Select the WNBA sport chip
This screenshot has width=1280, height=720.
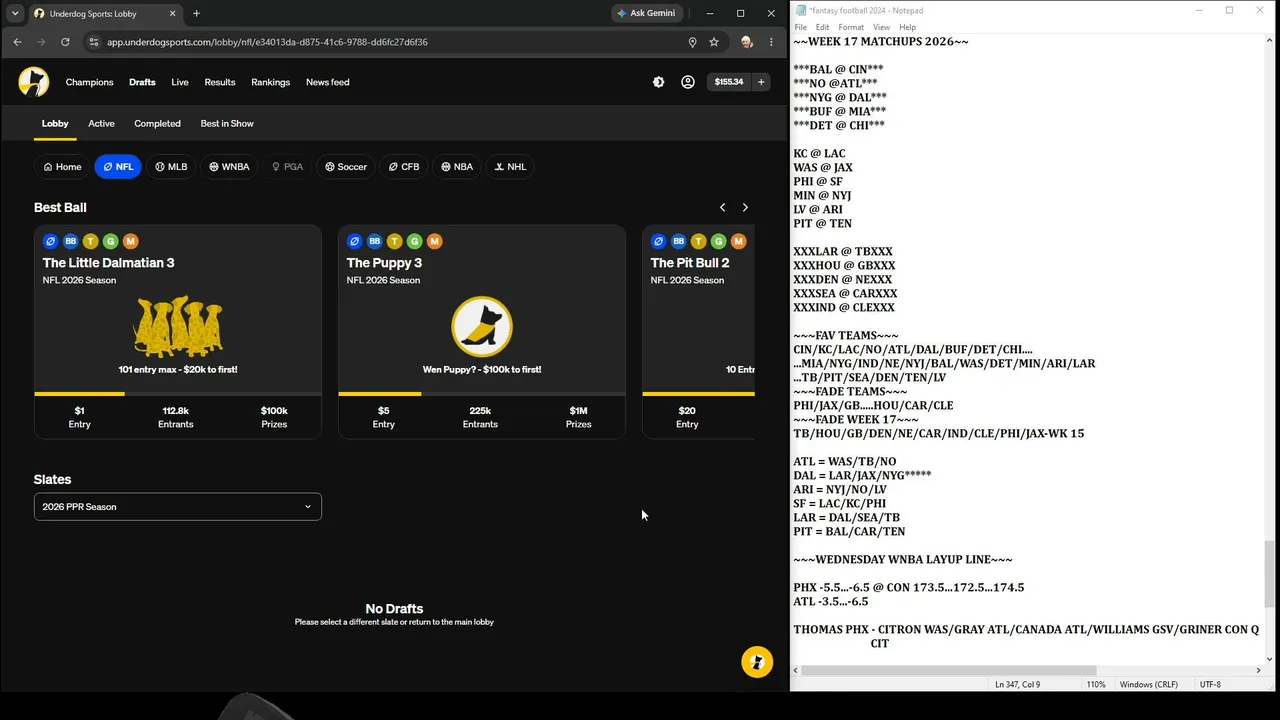229,167
